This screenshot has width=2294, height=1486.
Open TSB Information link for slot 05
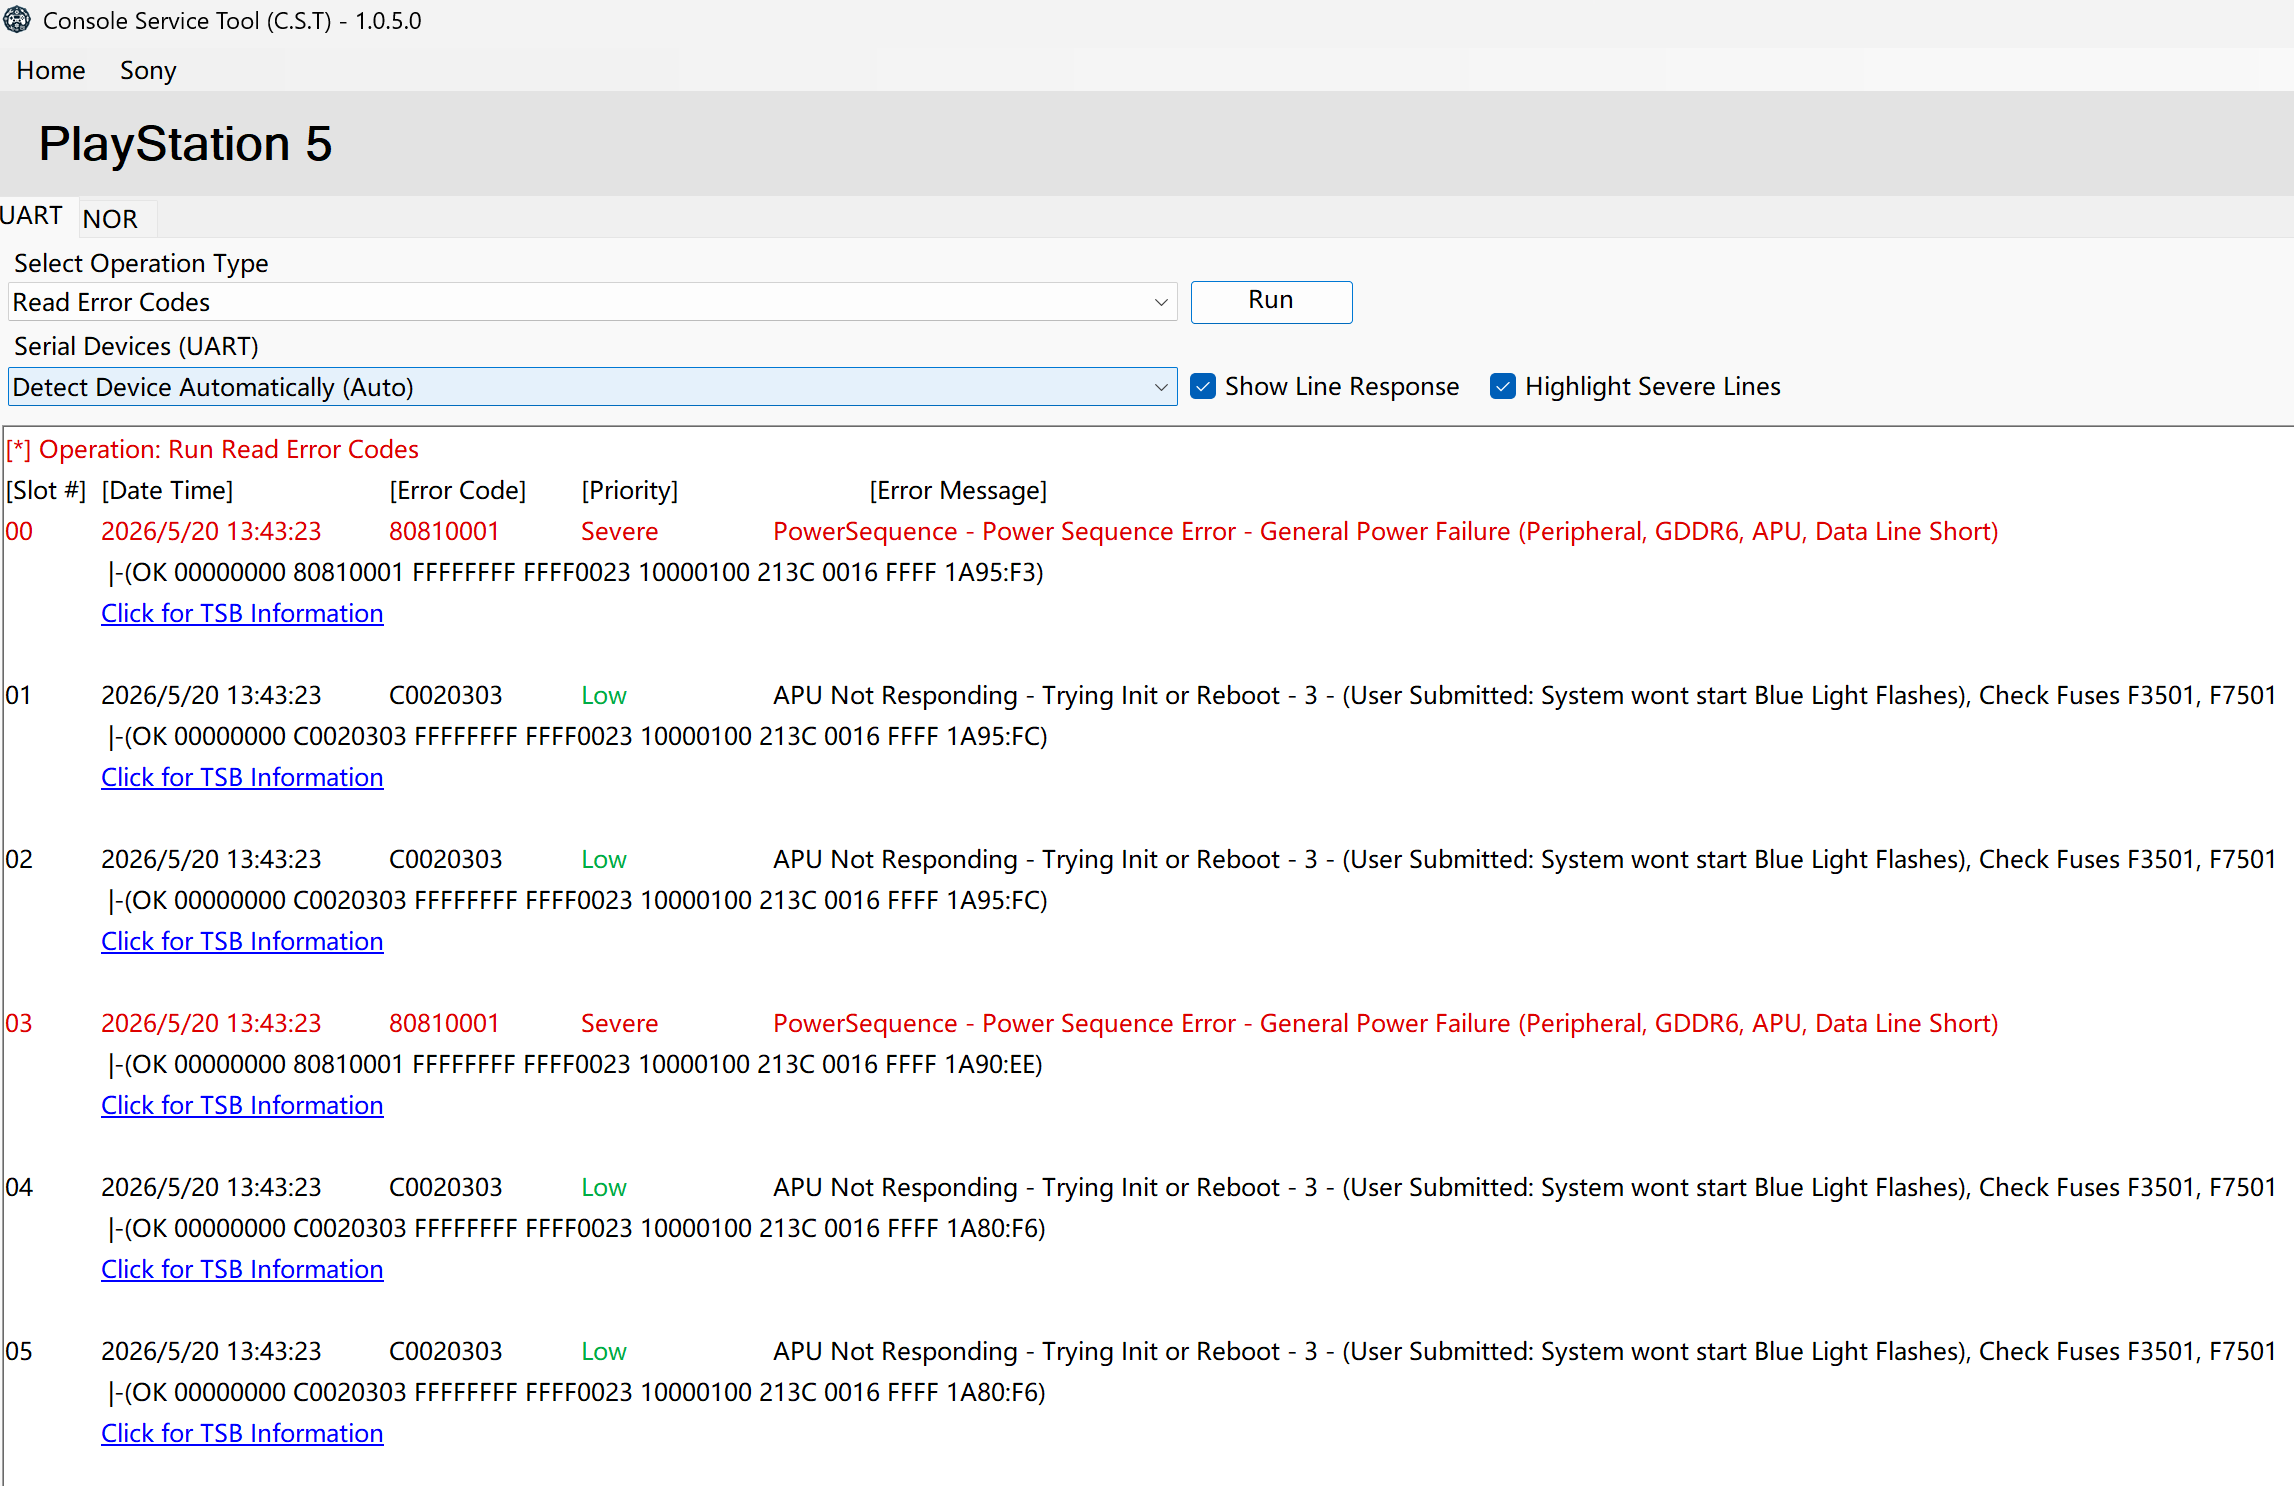(242, 1433)
